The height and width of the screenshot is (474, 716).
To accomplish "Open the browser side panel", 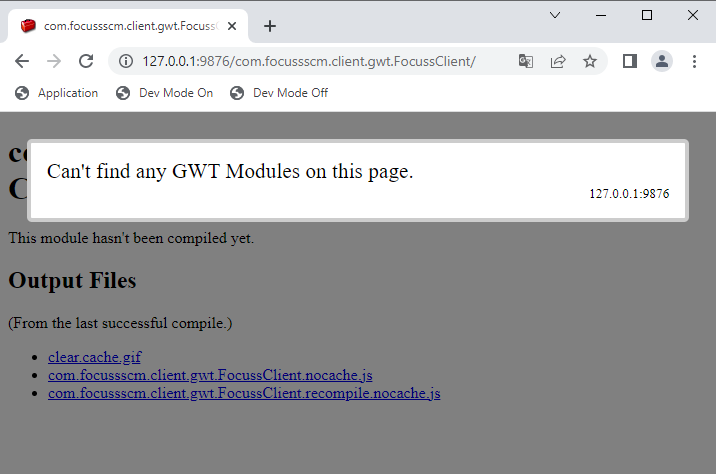I will point(630,61).
